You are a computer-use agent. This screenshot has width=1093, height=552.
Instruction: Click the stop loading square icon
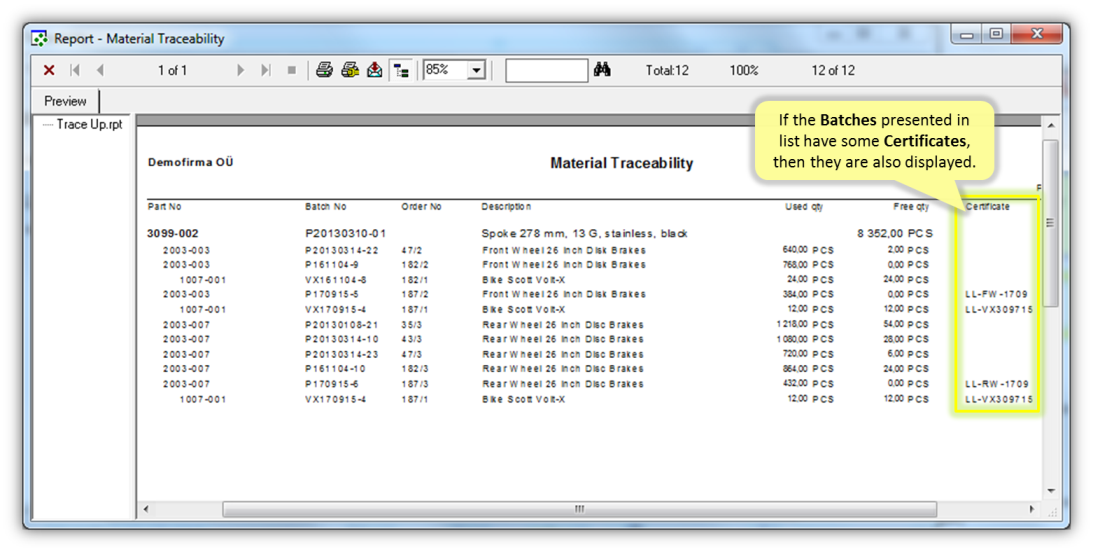tap(291, 70)
